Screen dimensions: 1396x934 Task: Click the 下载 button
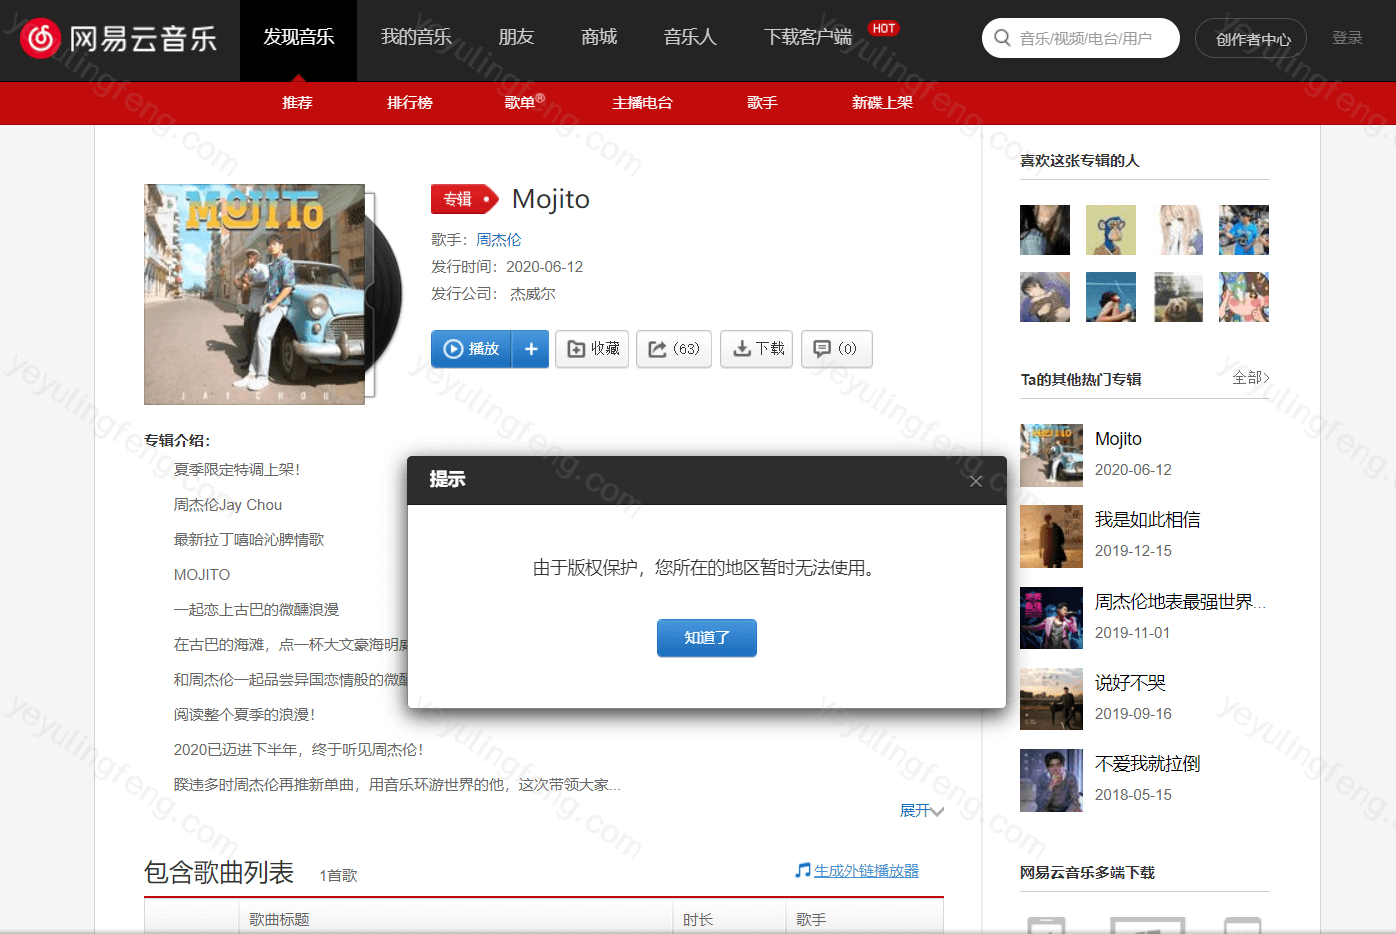757,349
